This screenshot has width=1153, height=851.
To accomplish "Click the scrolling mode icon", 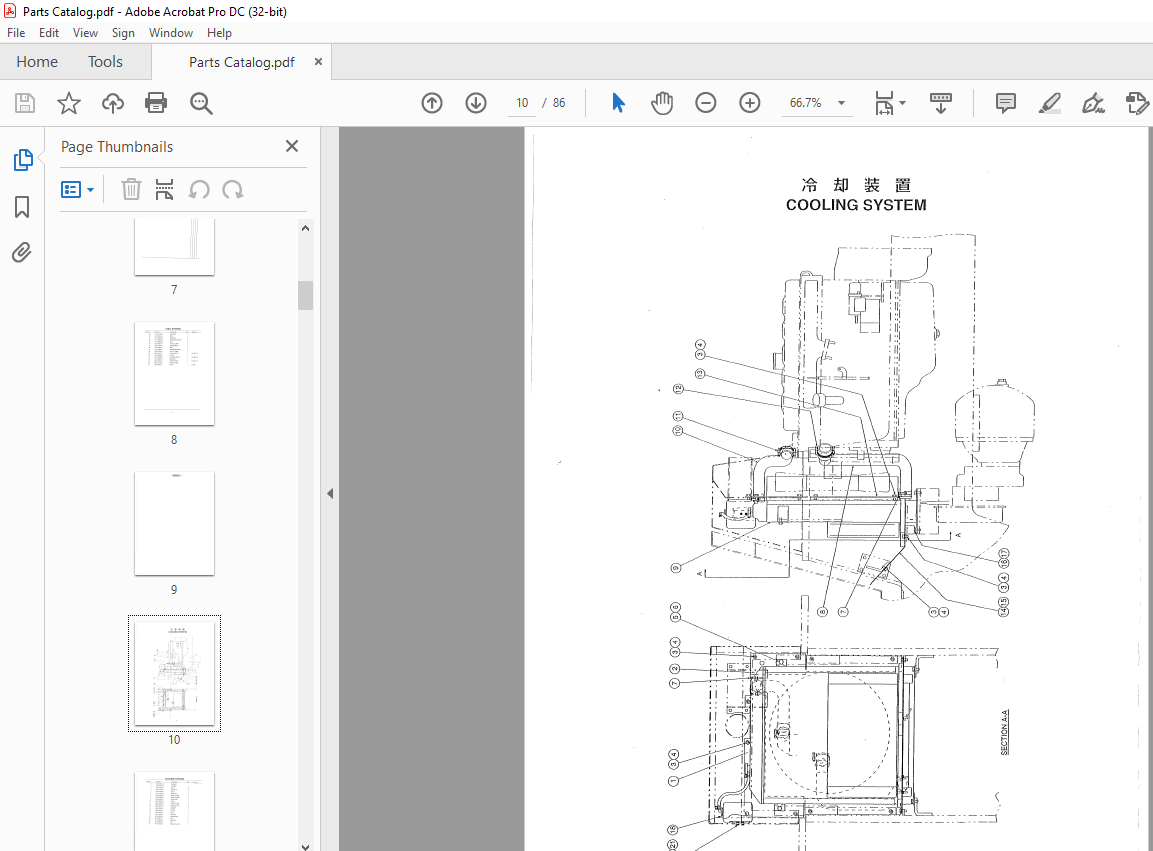I will 940,103.
